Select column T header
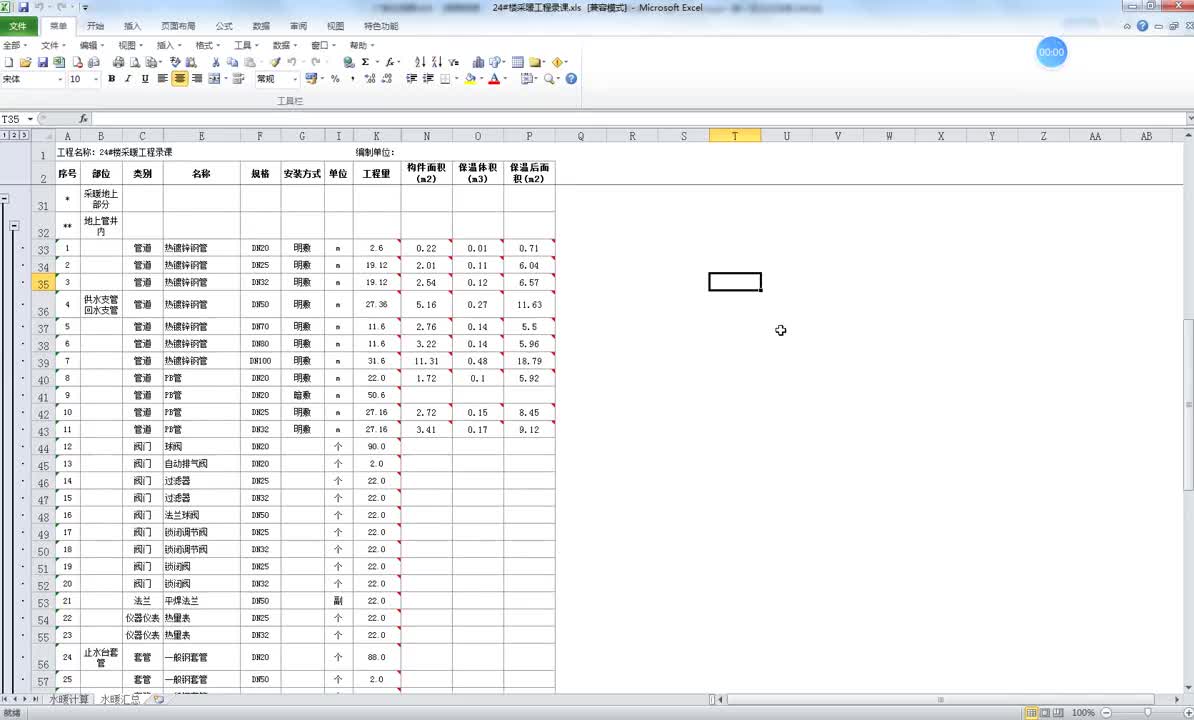The image size is (1194, 720). point(735,135)
